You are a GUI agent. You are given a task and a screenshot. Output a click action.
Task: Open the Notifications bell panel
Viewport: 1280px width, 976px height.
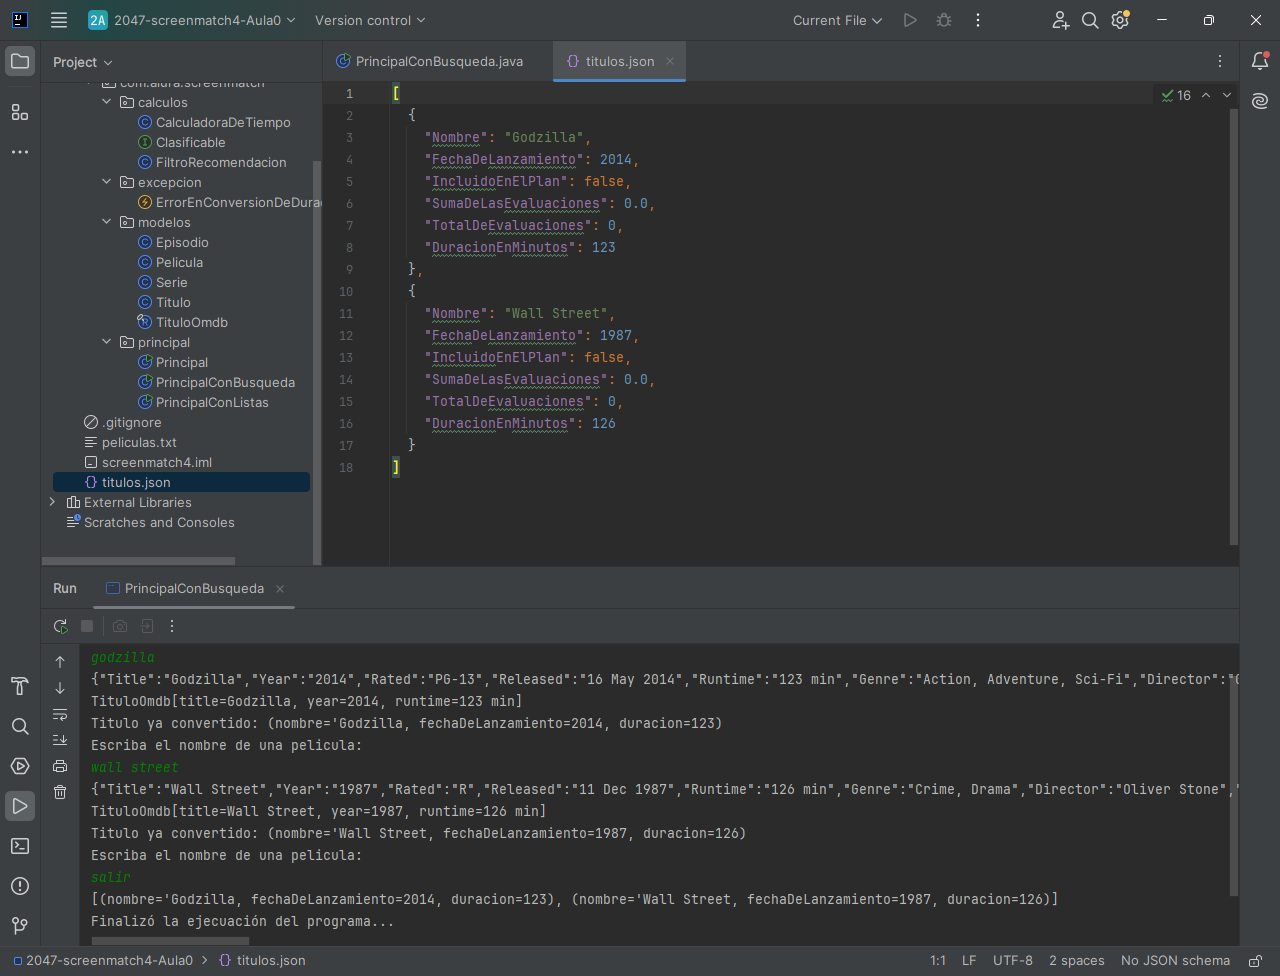tap(1260, 61)
